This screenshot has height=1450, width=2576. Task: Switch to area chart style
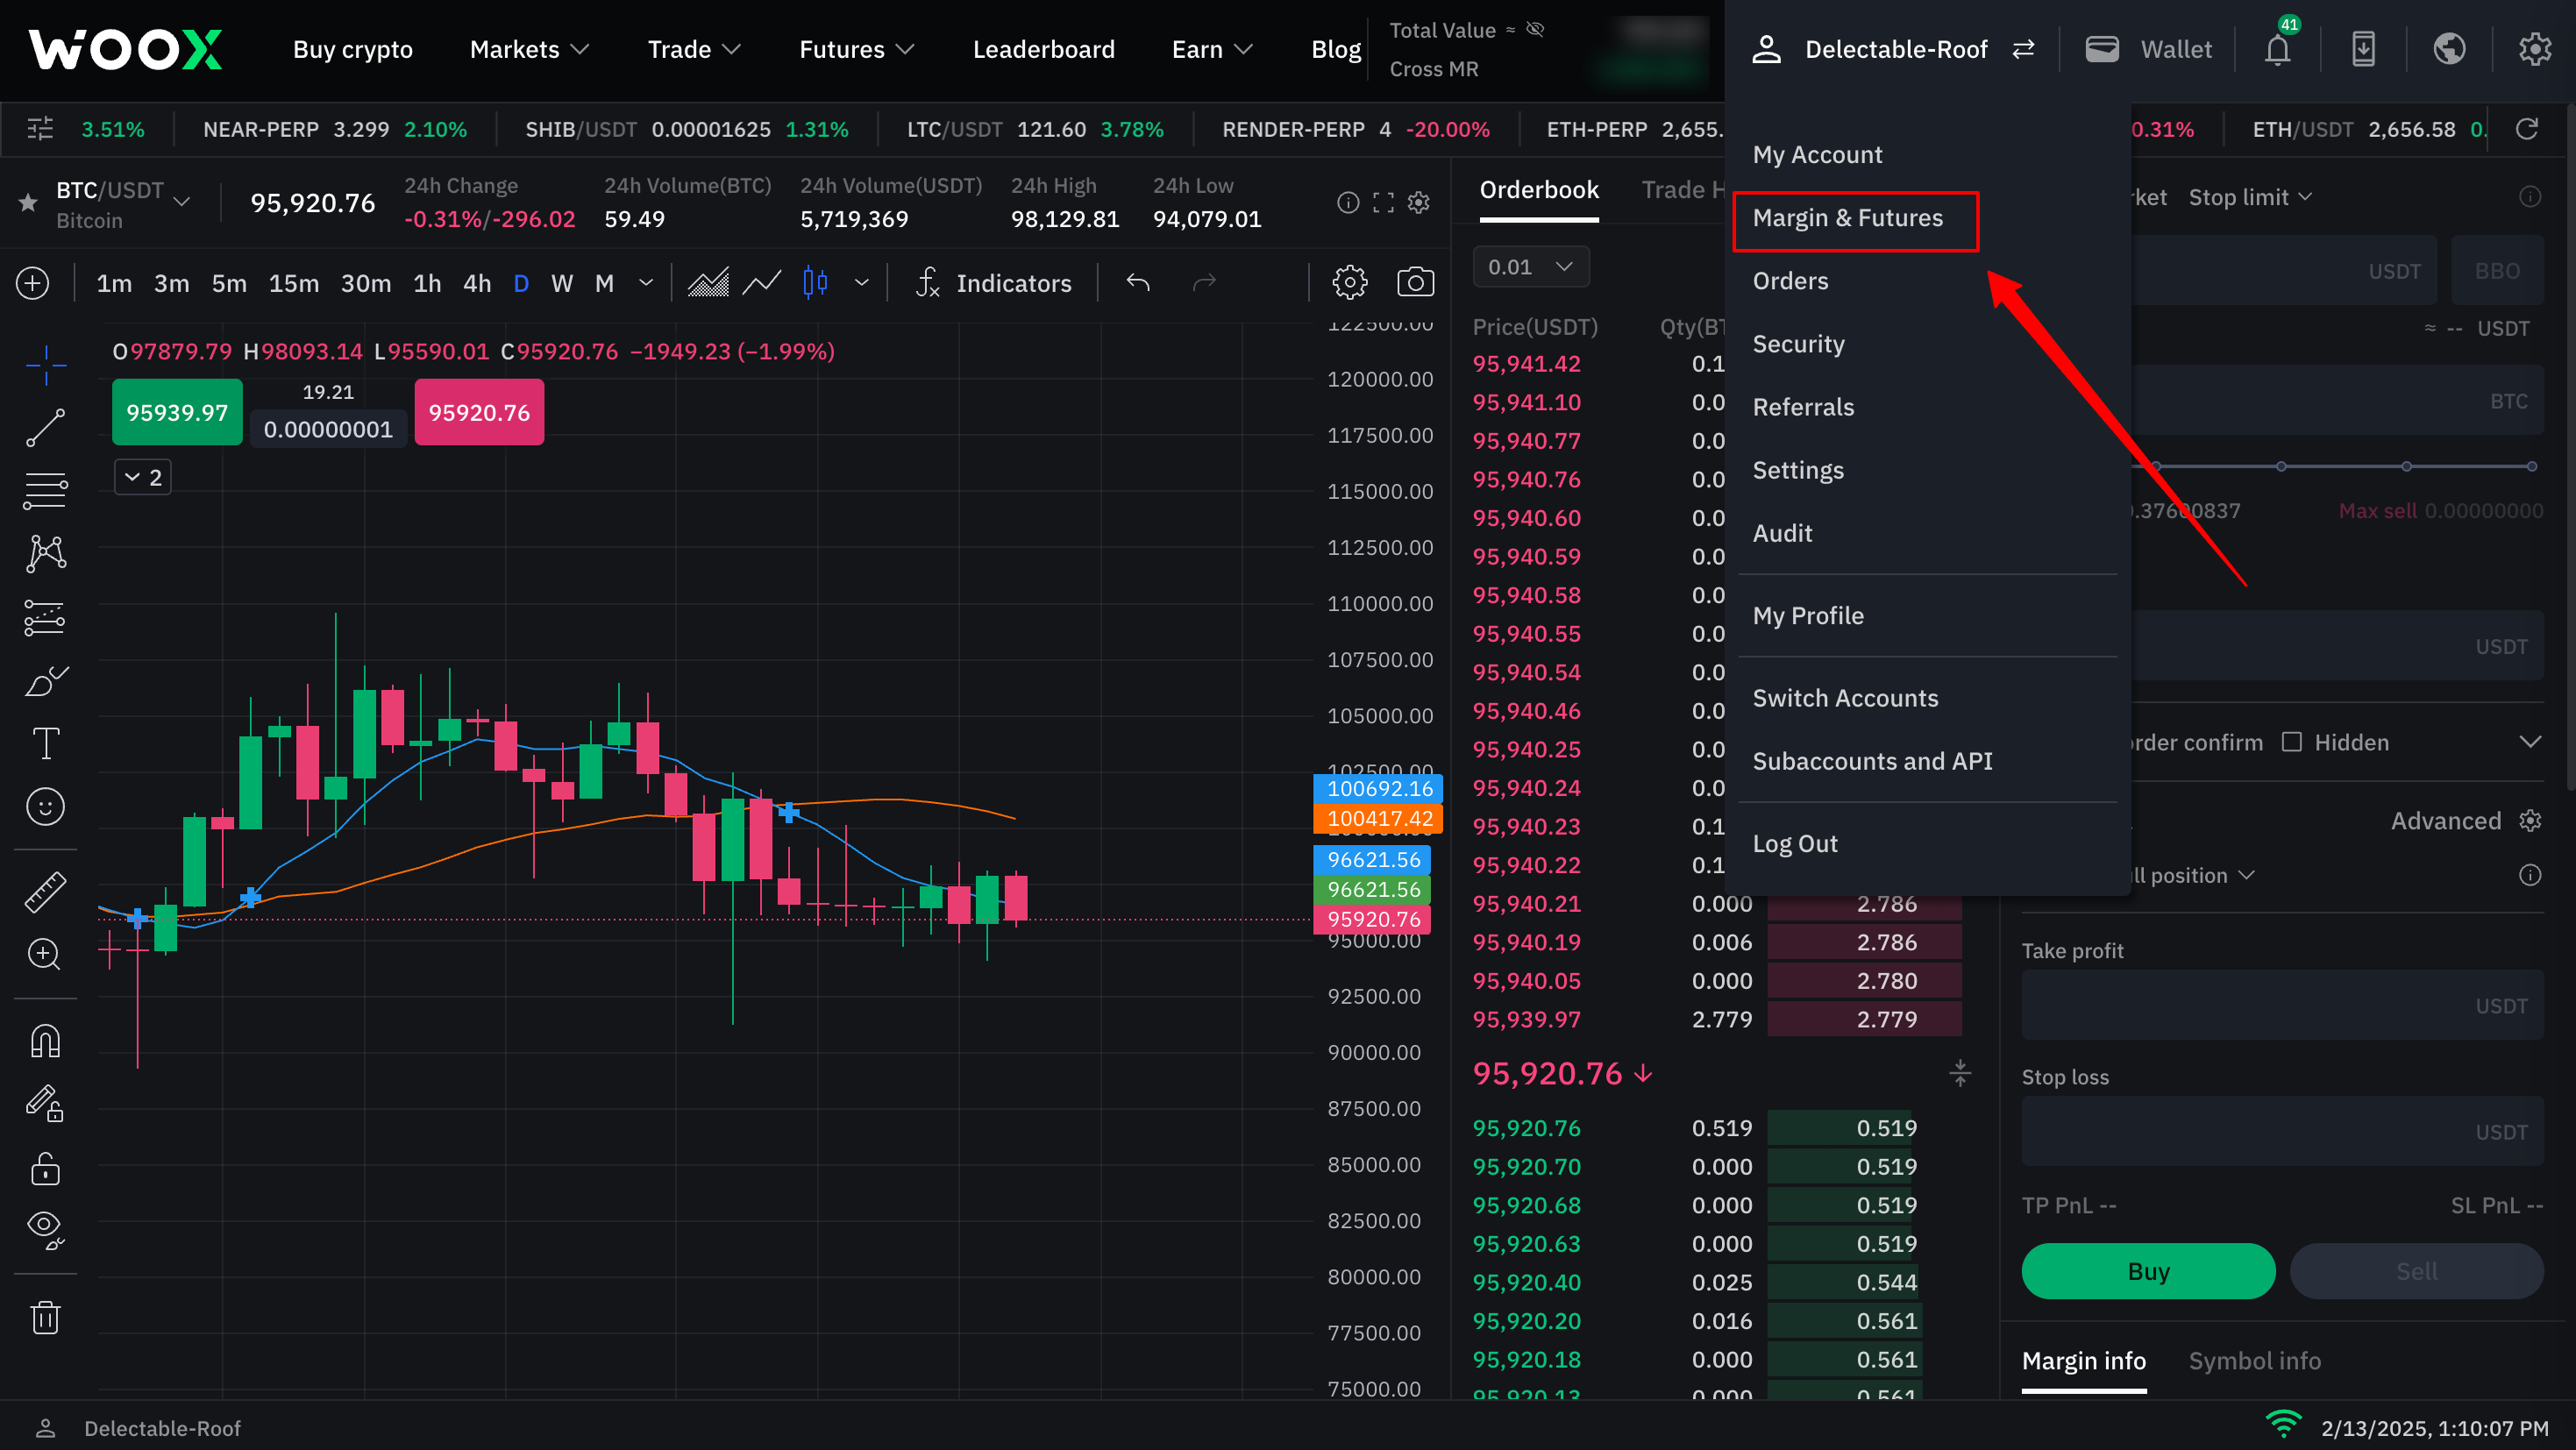708,283
